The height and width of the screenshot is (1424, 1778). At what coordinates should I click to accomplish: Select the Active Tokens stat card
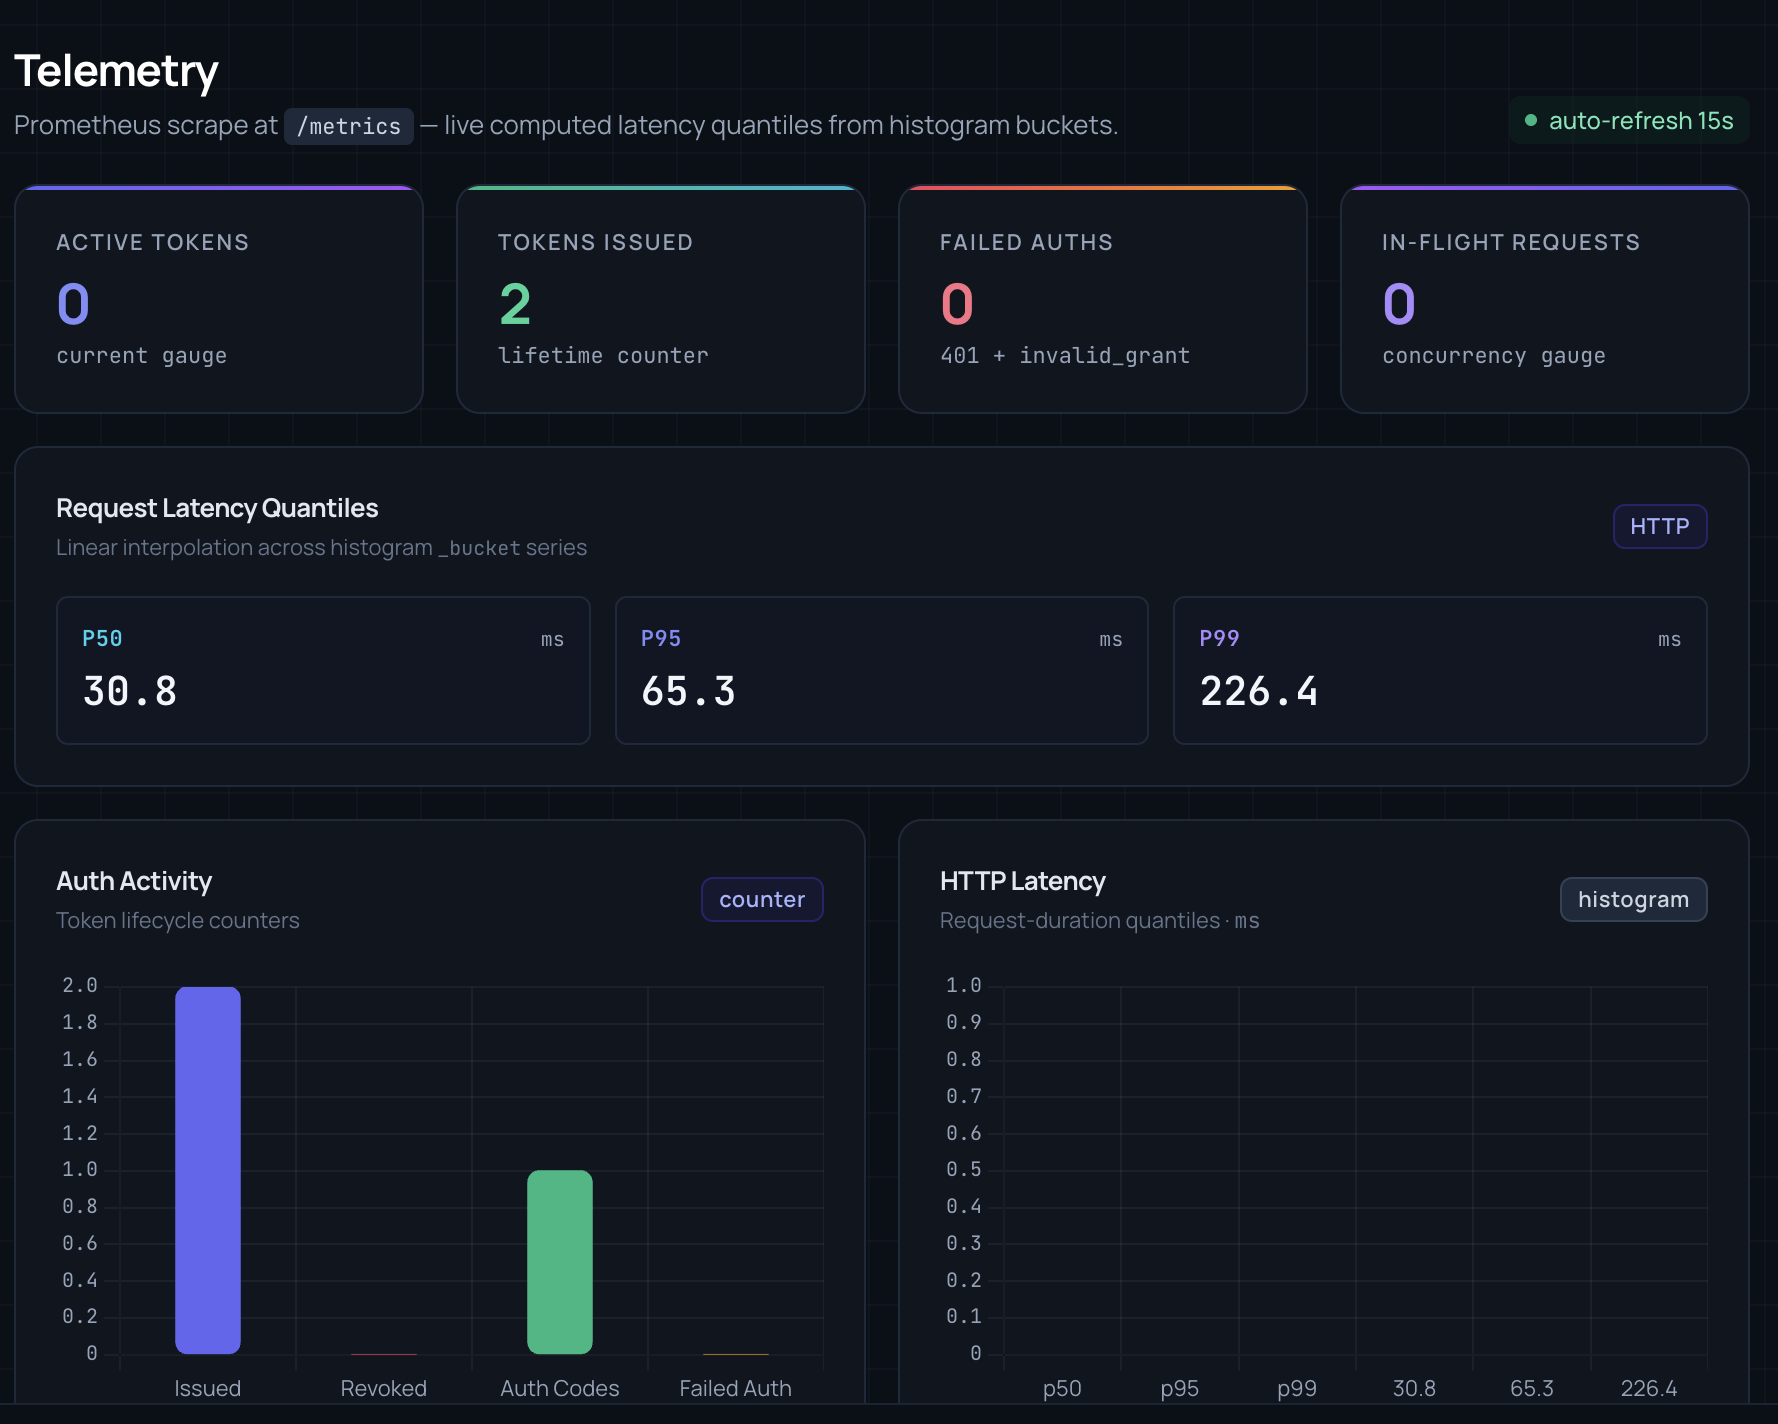coord(219,299)
